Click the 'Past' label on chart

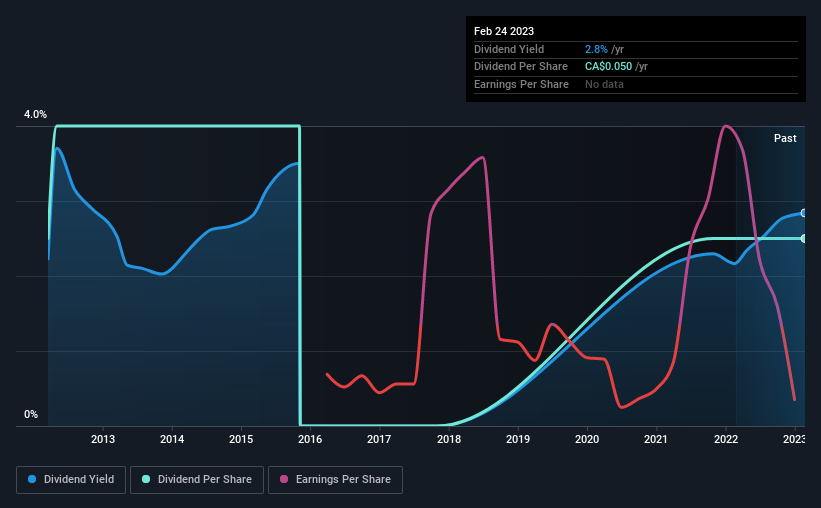tap(785, 138)
